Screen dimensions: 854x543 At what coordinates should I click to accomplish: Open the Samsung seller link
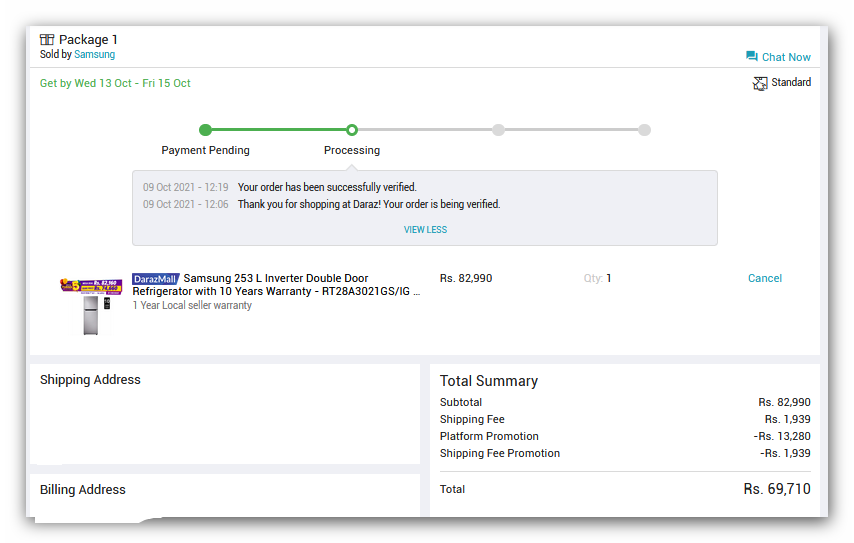tap(94, 54)
